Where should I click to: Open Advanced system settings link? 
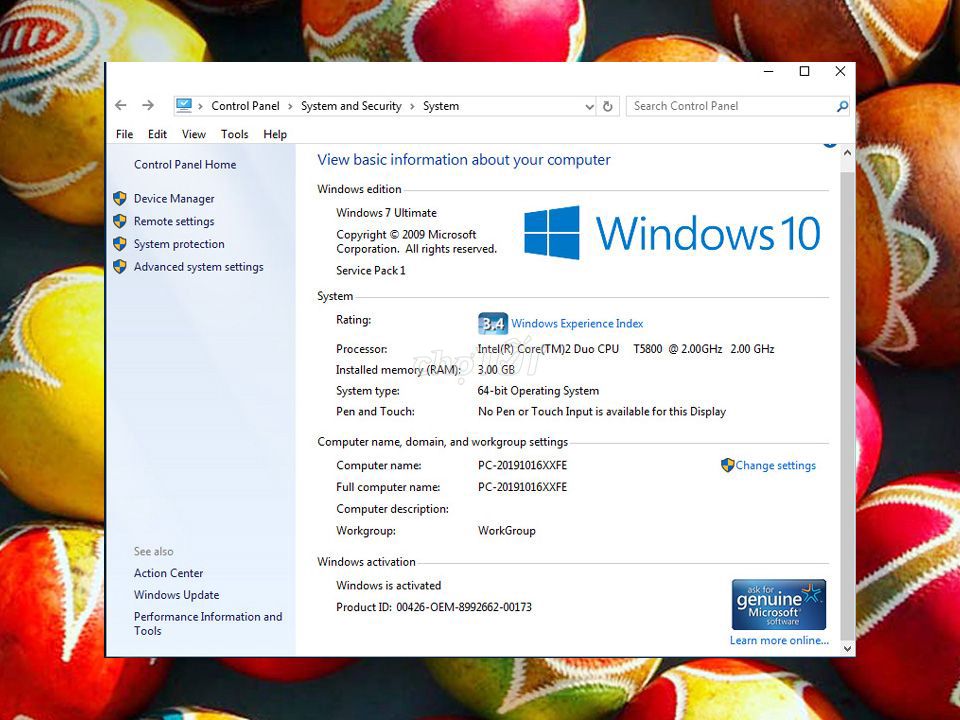coord(198,266)
